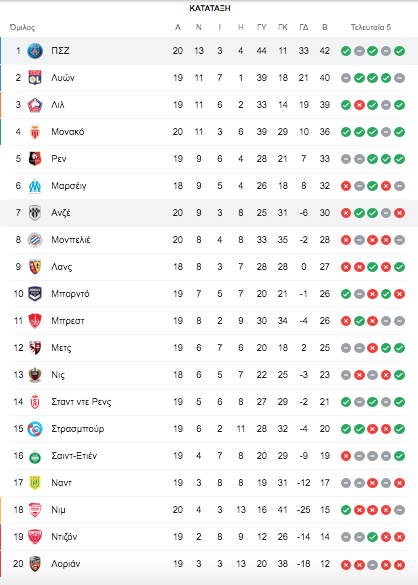This screenshot has width=418, height=585.
Task: Select the Στρασμπούρ team crest
Action: (x=35, y=429)
